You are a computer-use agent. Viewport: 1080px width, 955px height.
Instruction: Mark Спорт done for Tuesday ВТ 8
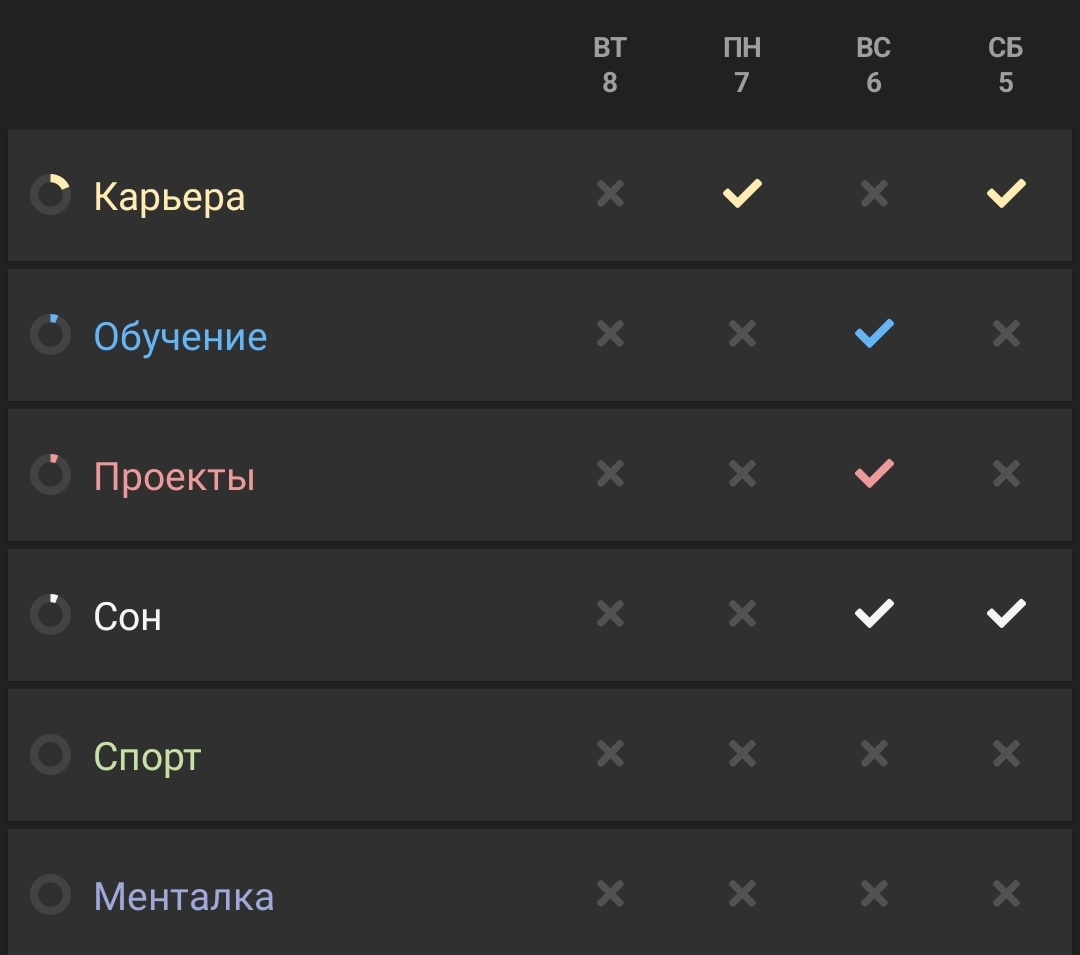(610, 753)
